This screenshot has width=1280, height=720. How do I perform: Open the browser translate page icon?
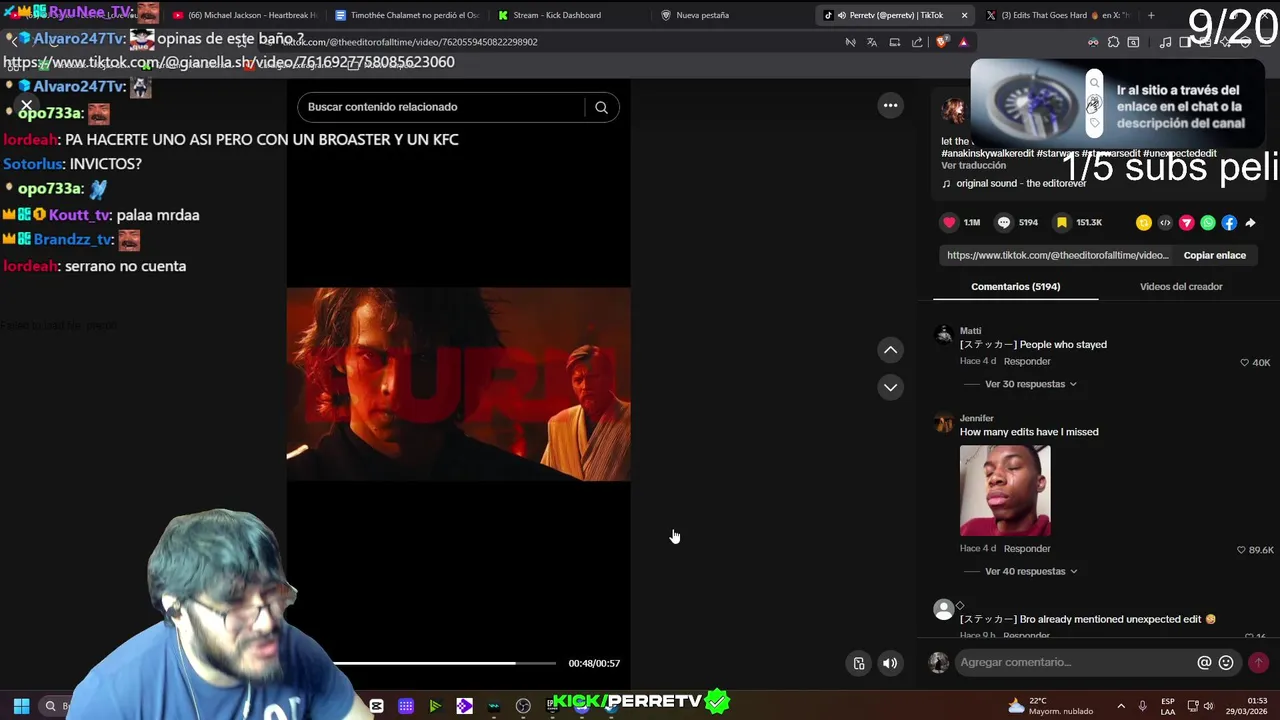872,42
